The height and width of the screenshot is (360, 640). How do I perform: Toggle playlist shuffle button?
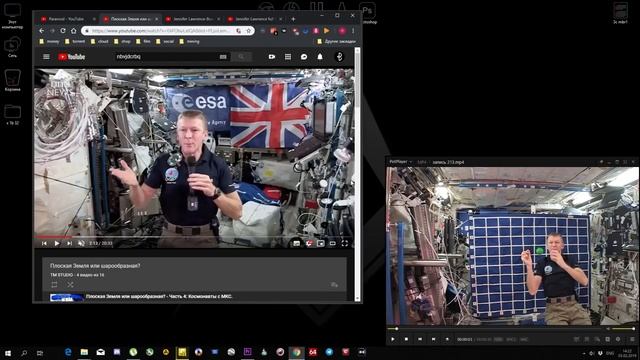[x=70, y=284]
